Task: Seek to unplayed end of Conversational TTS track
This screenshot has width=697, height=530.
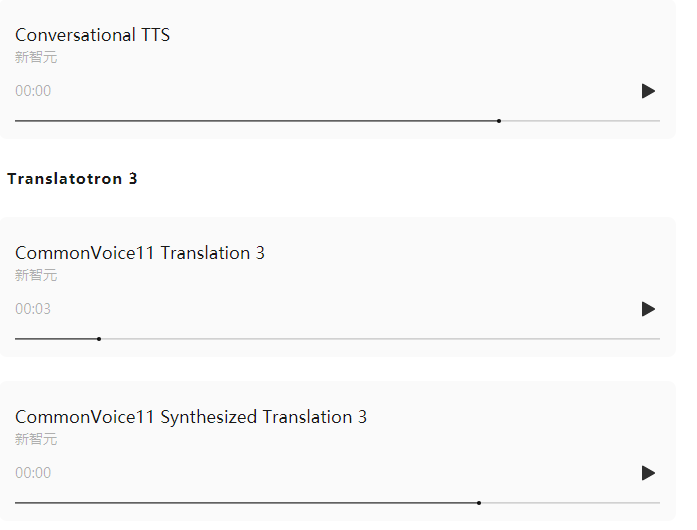Action: (653, 121)
